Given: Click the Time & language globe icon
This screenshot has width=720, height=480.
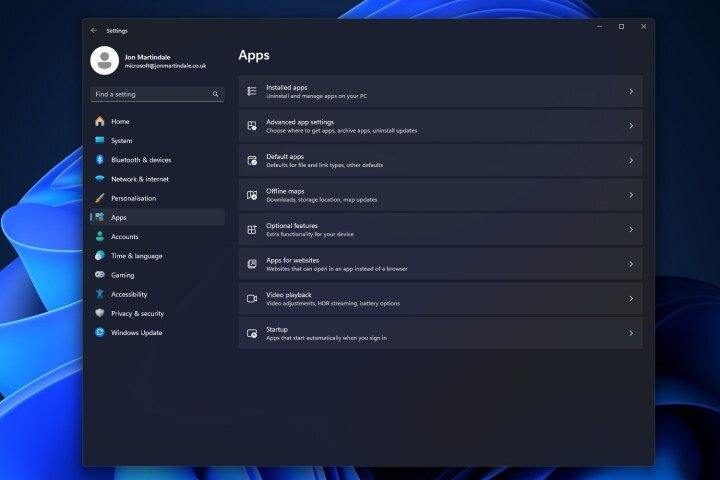Looking at the screenshot, I should tap(100, 255).
